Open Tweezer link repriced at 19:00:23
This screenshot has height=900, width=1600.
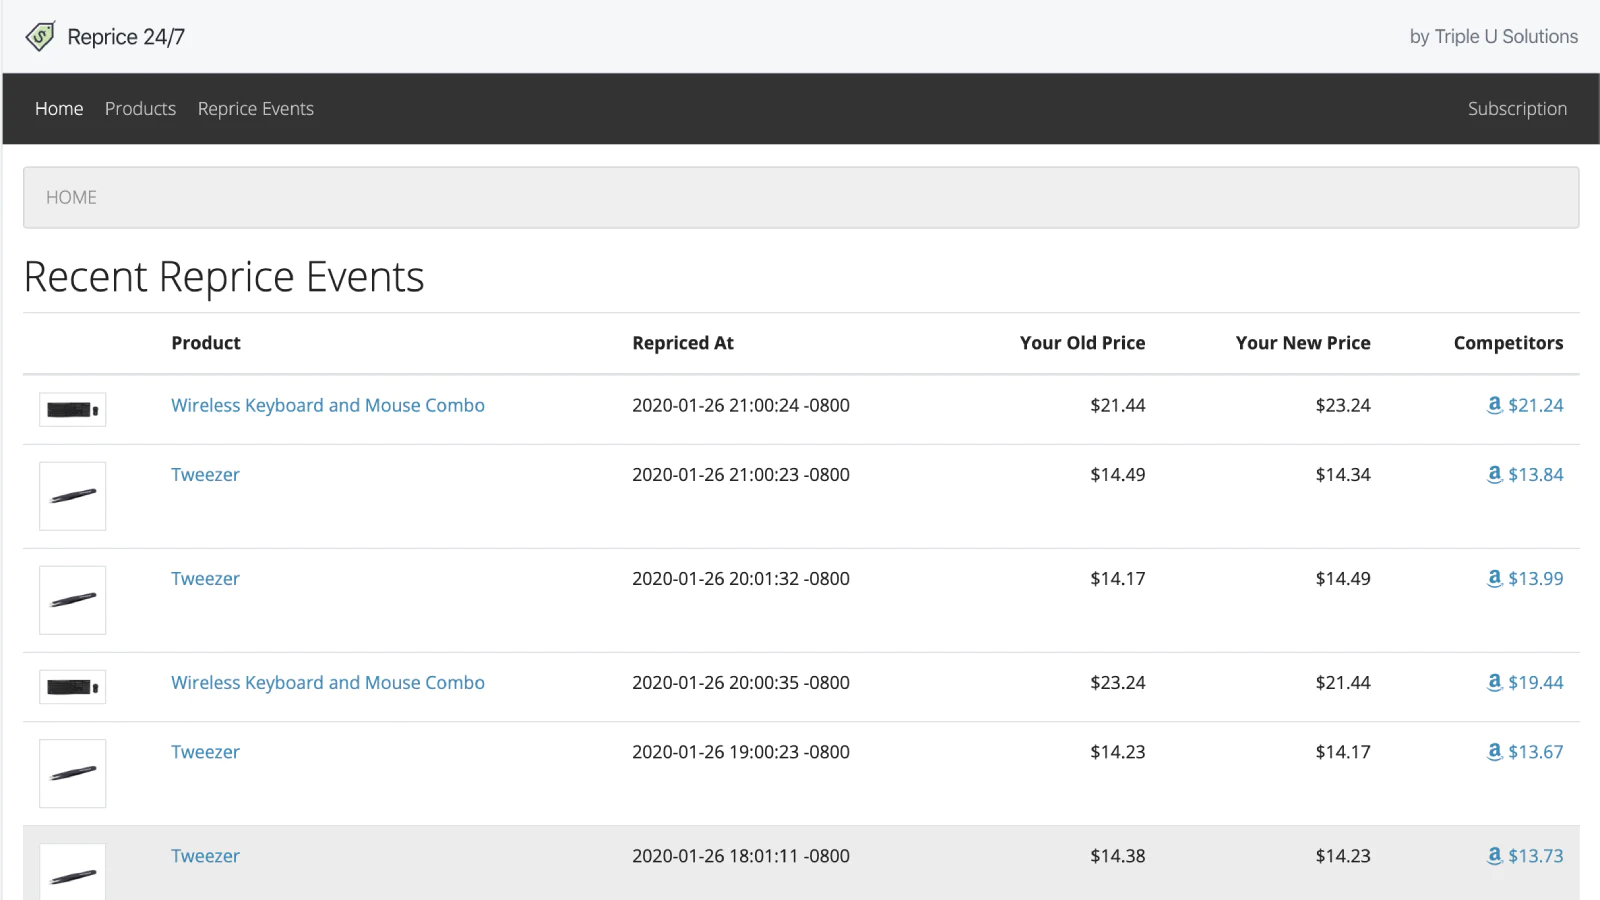coord(205,752)
